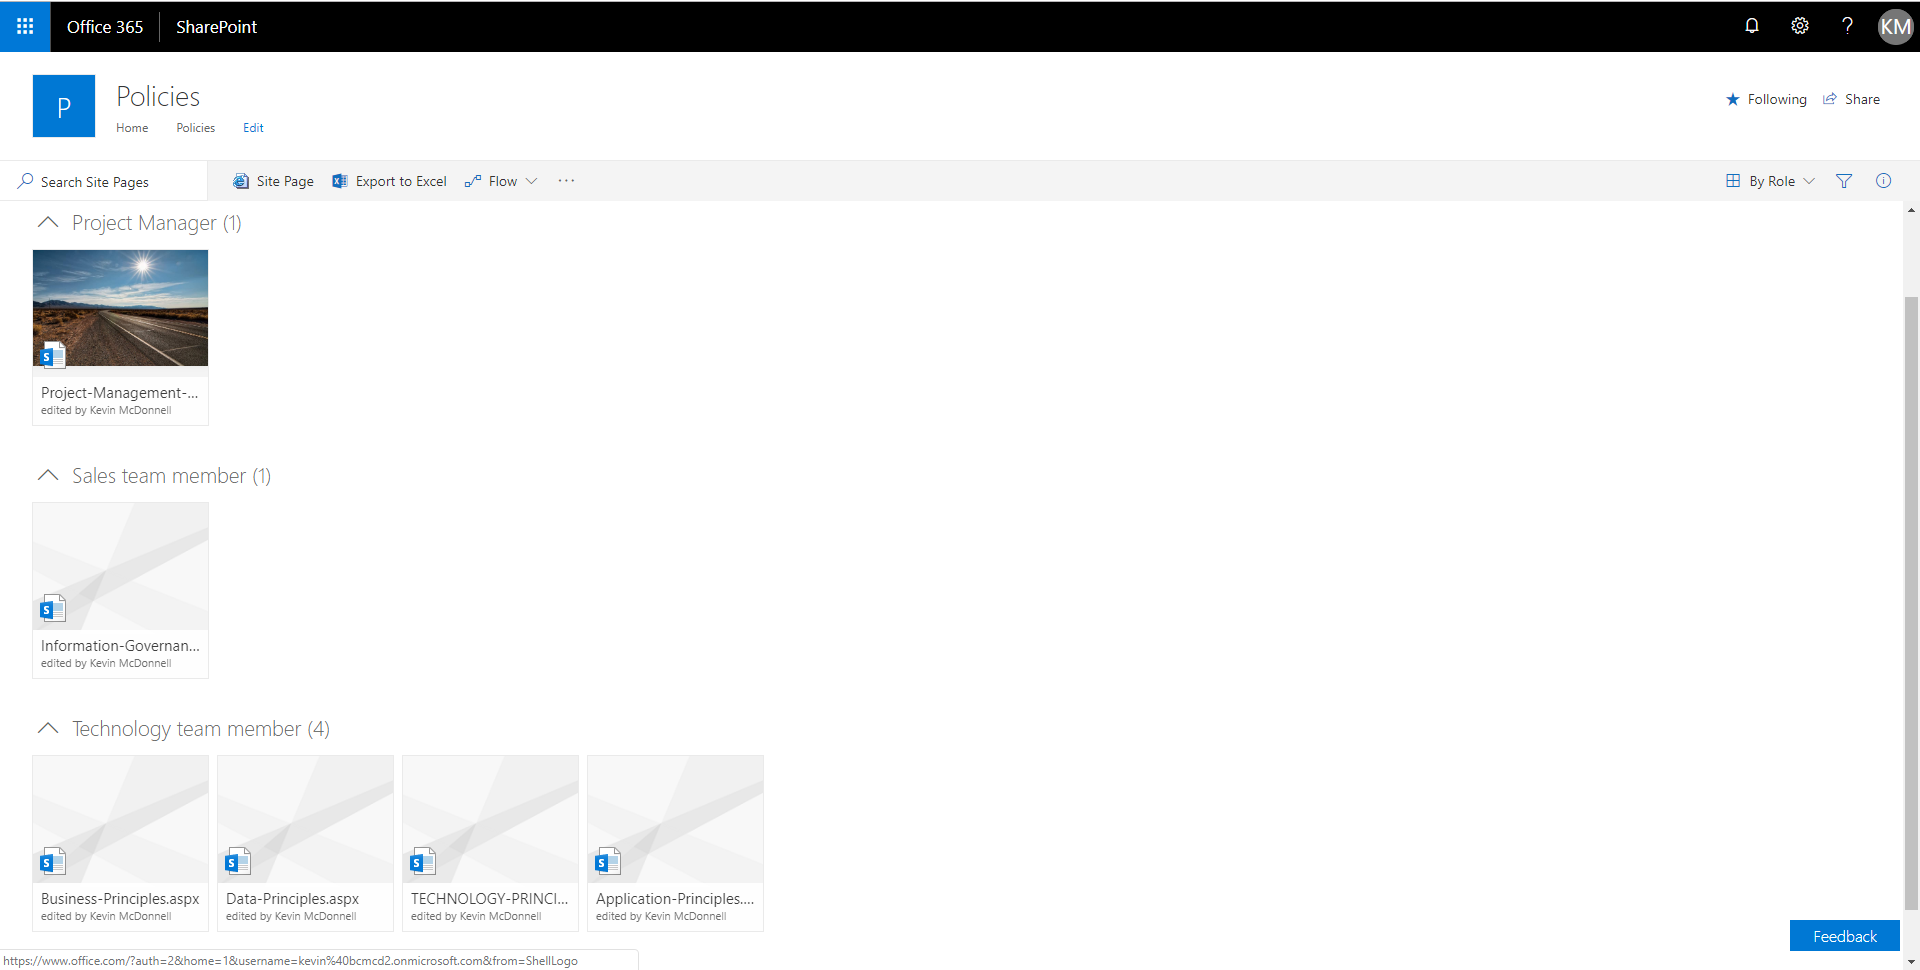This screenshot has width=1920, height=970.
Task: Collapse the Sales team member group
Action: (x=47, y=475)
